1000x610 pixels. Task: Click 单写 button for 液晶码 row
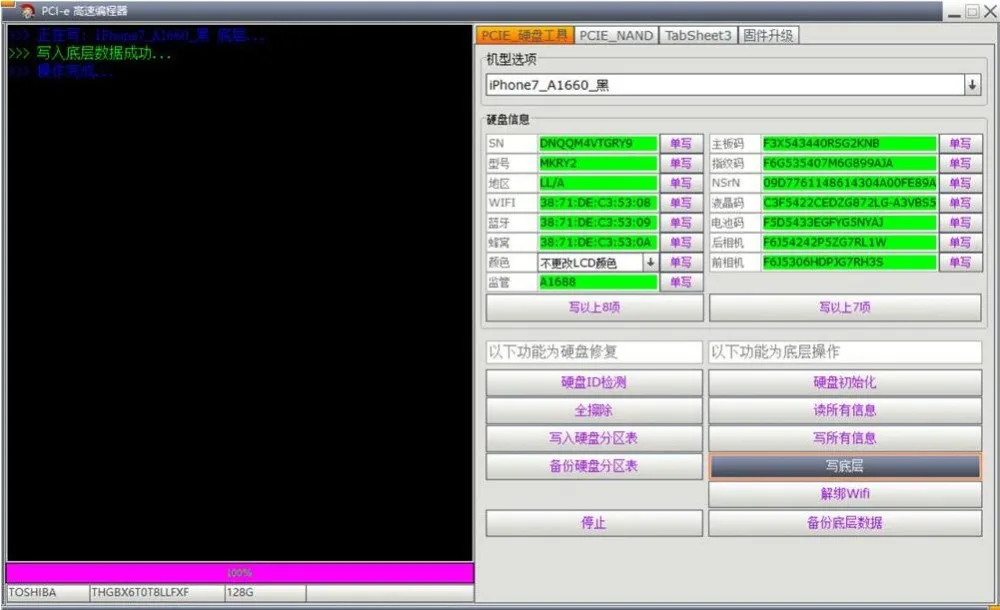pyautogui.click(x=960, y=203)
